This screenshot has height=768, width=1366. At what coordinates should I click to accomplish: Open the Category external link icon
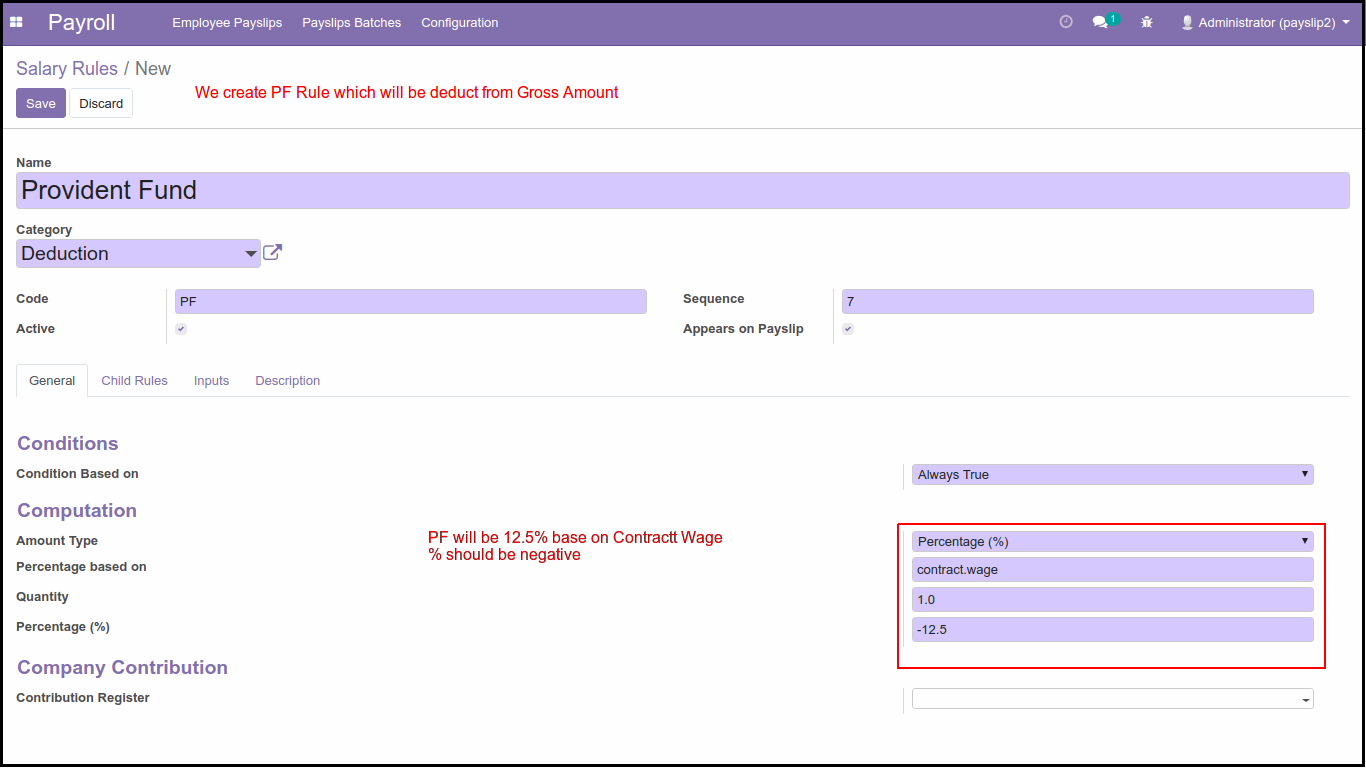click(x=272, y=253)
